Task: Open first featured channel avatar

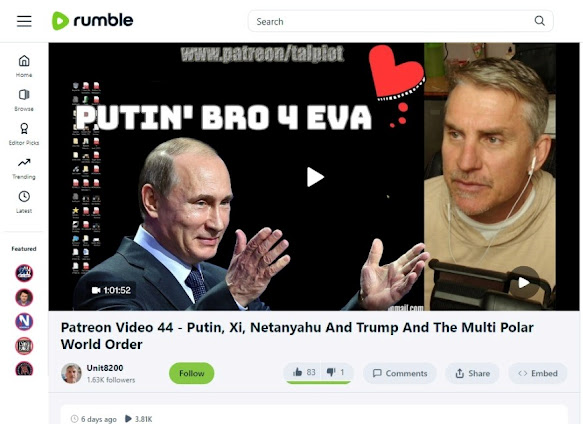Action: pyautogui.click(x=24, y=273)
